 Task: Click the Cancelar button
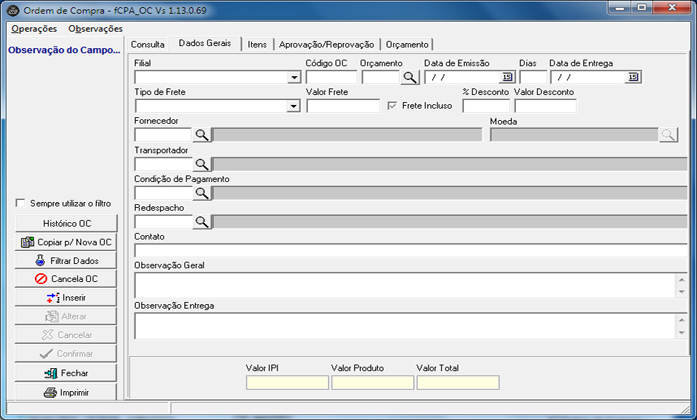(x=66, y=335)
